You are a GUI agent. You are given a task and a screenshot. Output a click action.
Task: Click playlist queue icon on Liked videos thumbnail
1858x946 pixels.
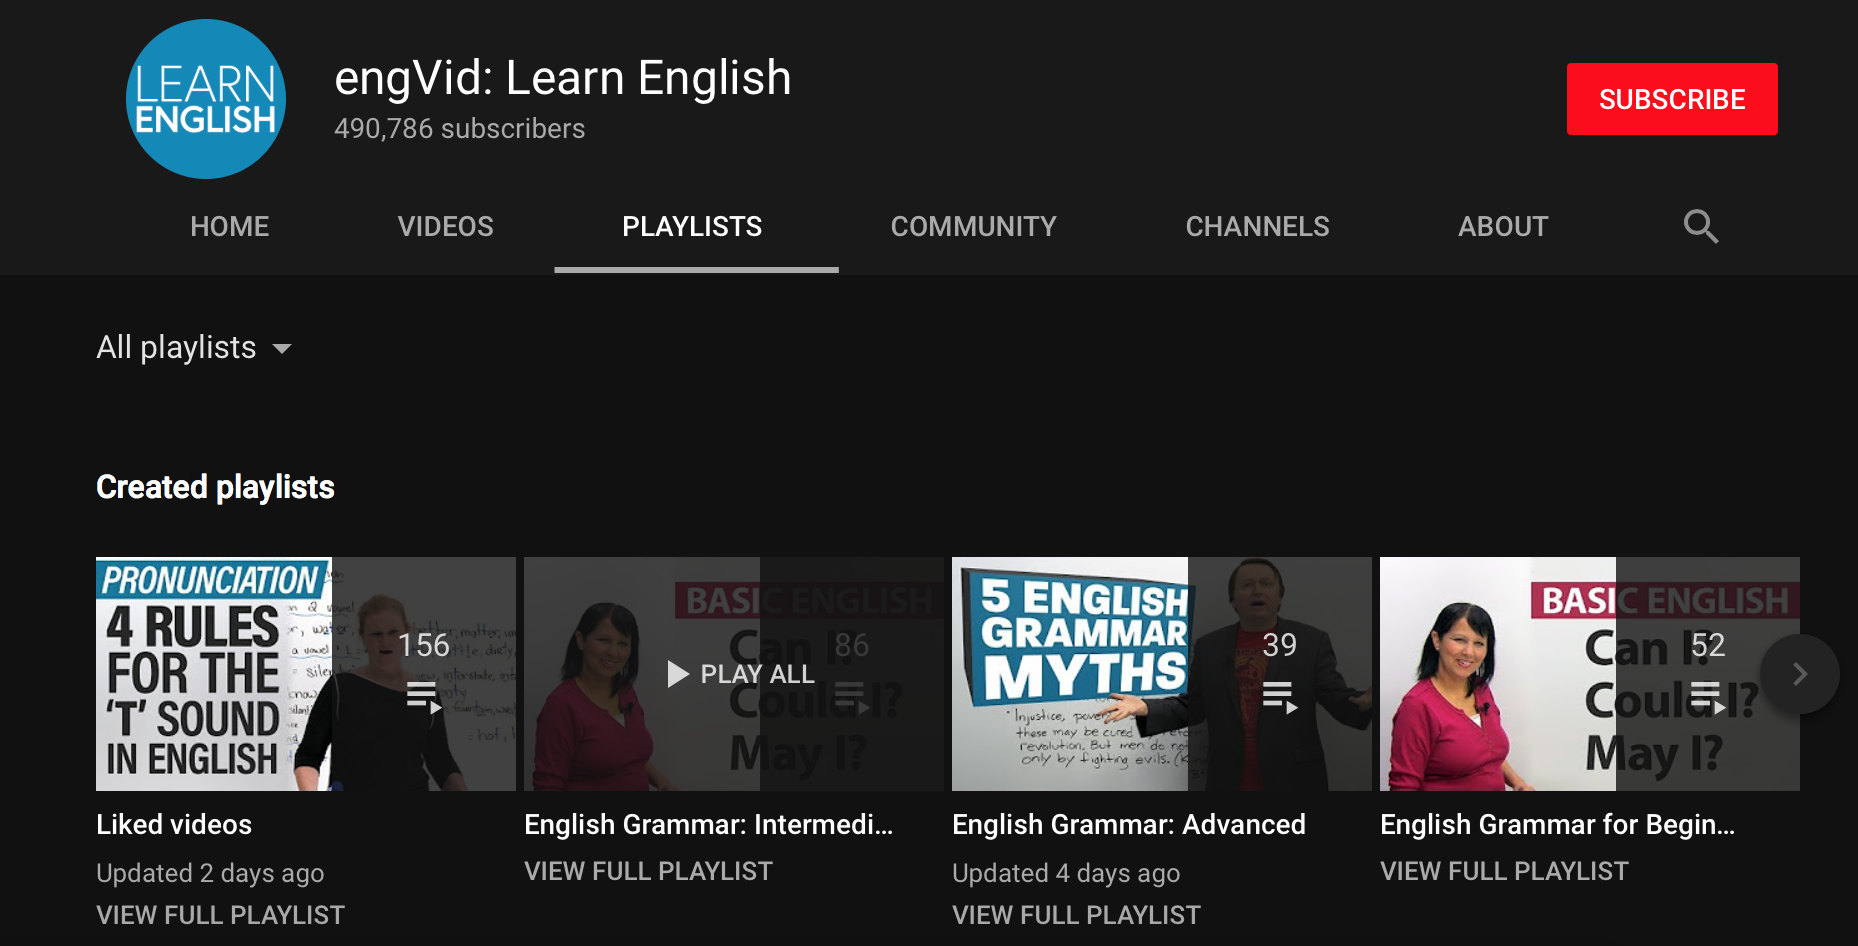point(424,696)
